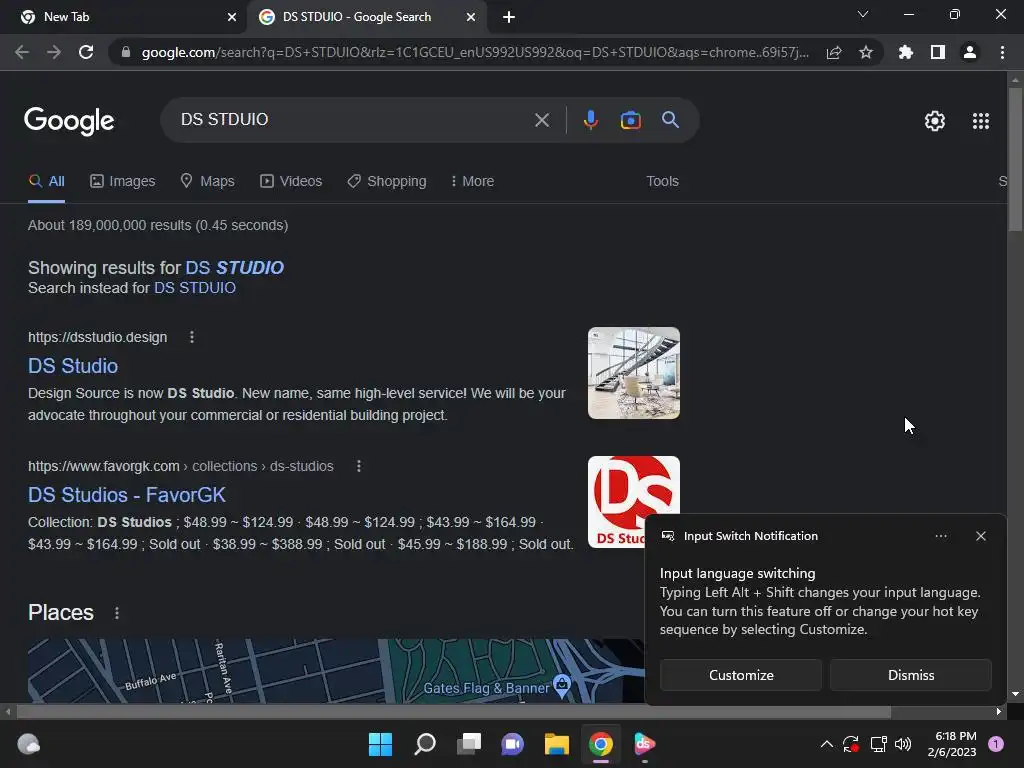The width and height of the screenshot is (1024, 768).
Task: Click the vertical page scrollbar
Action: 1015,160
